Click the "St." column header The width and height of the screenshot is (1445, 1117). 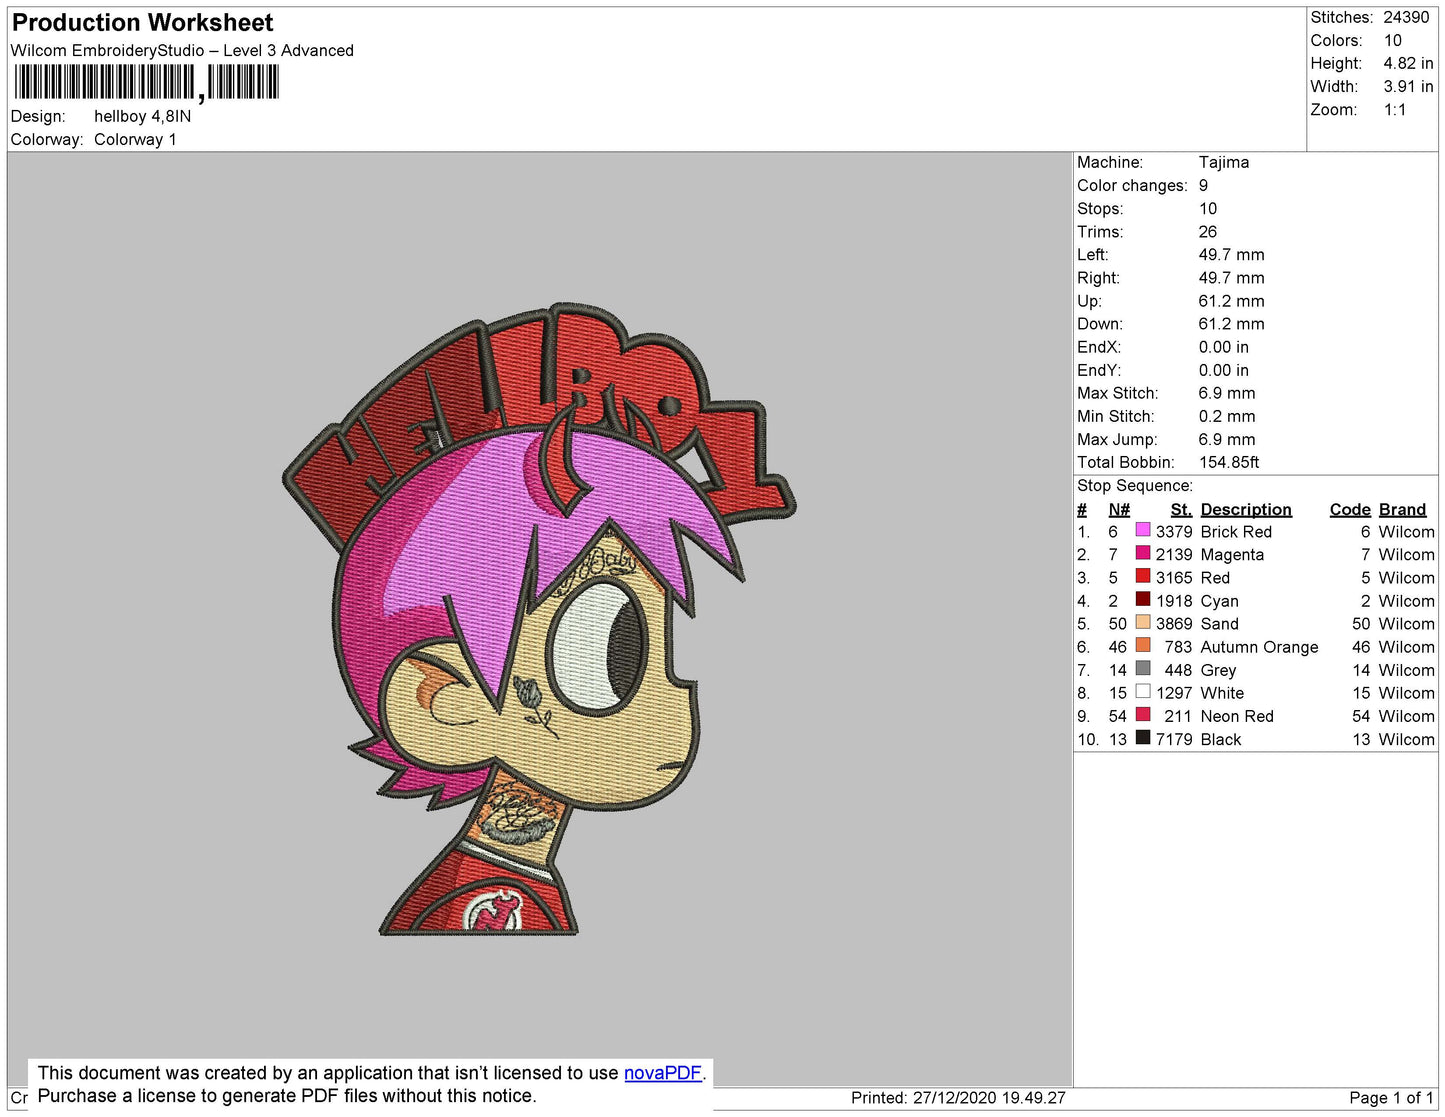(1181, 510)
